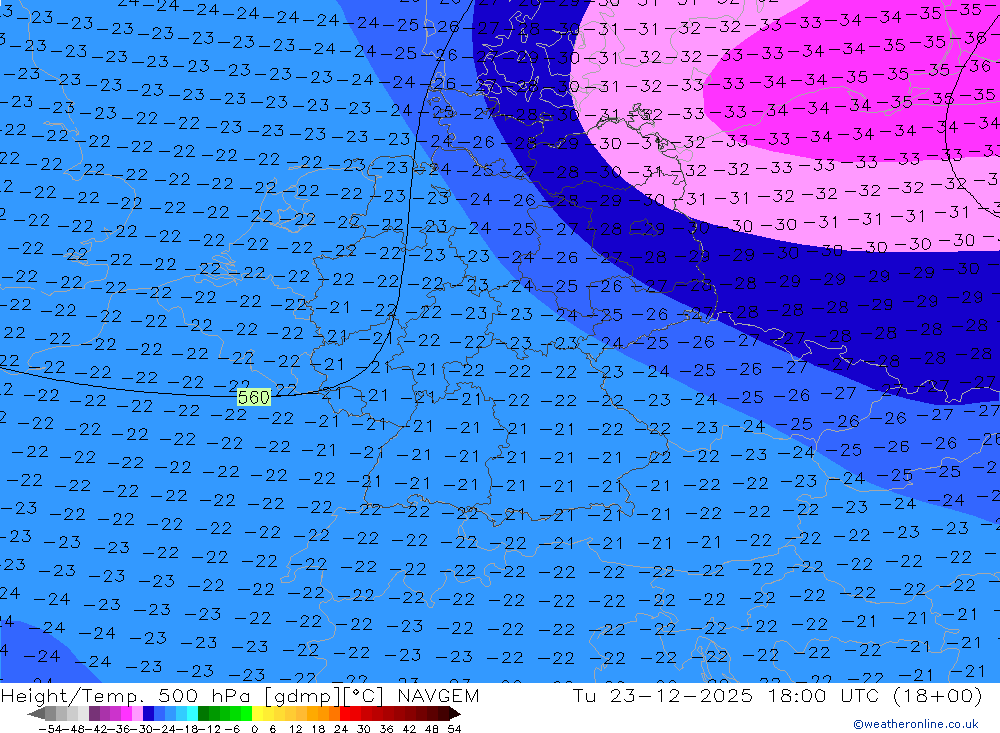This screenshot has height=733, width=1000.
Task: Click the bright magenta swatch in the color scale
Action: click(x=126, y=713)
